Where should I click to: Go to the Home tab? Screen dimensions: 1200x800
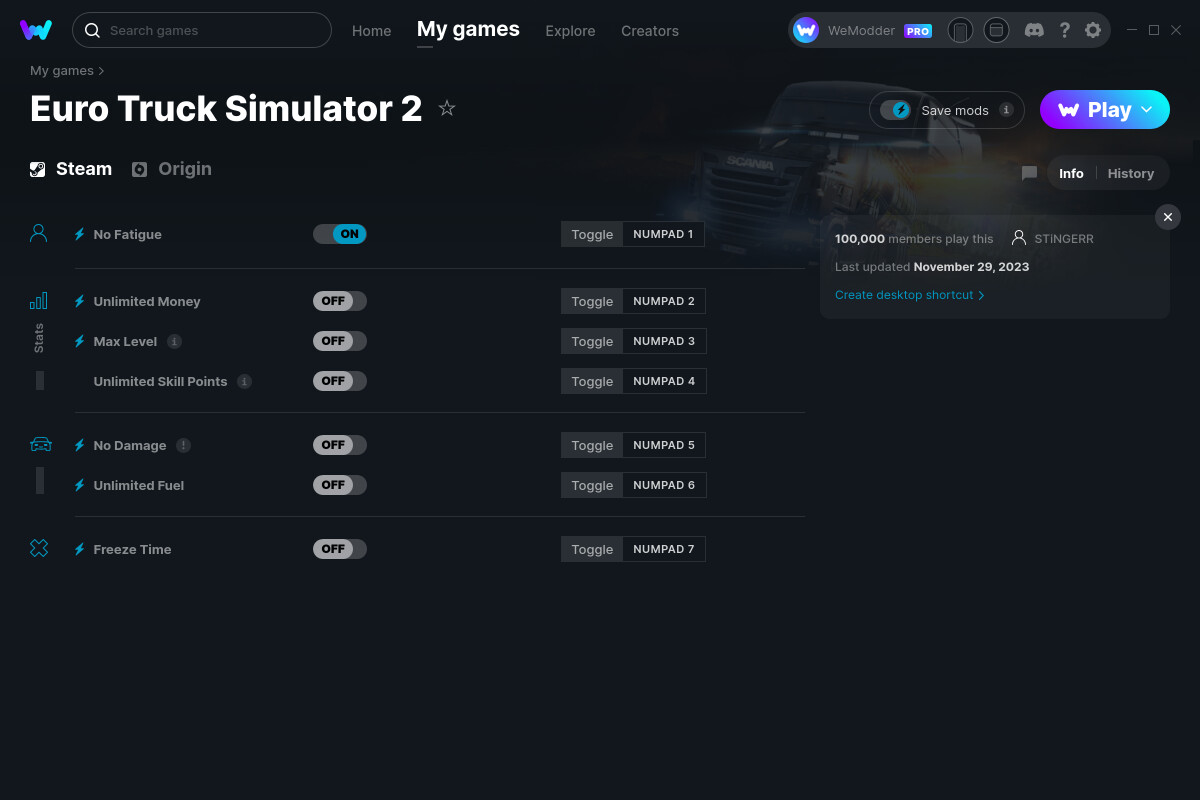(x=372, y=31)
